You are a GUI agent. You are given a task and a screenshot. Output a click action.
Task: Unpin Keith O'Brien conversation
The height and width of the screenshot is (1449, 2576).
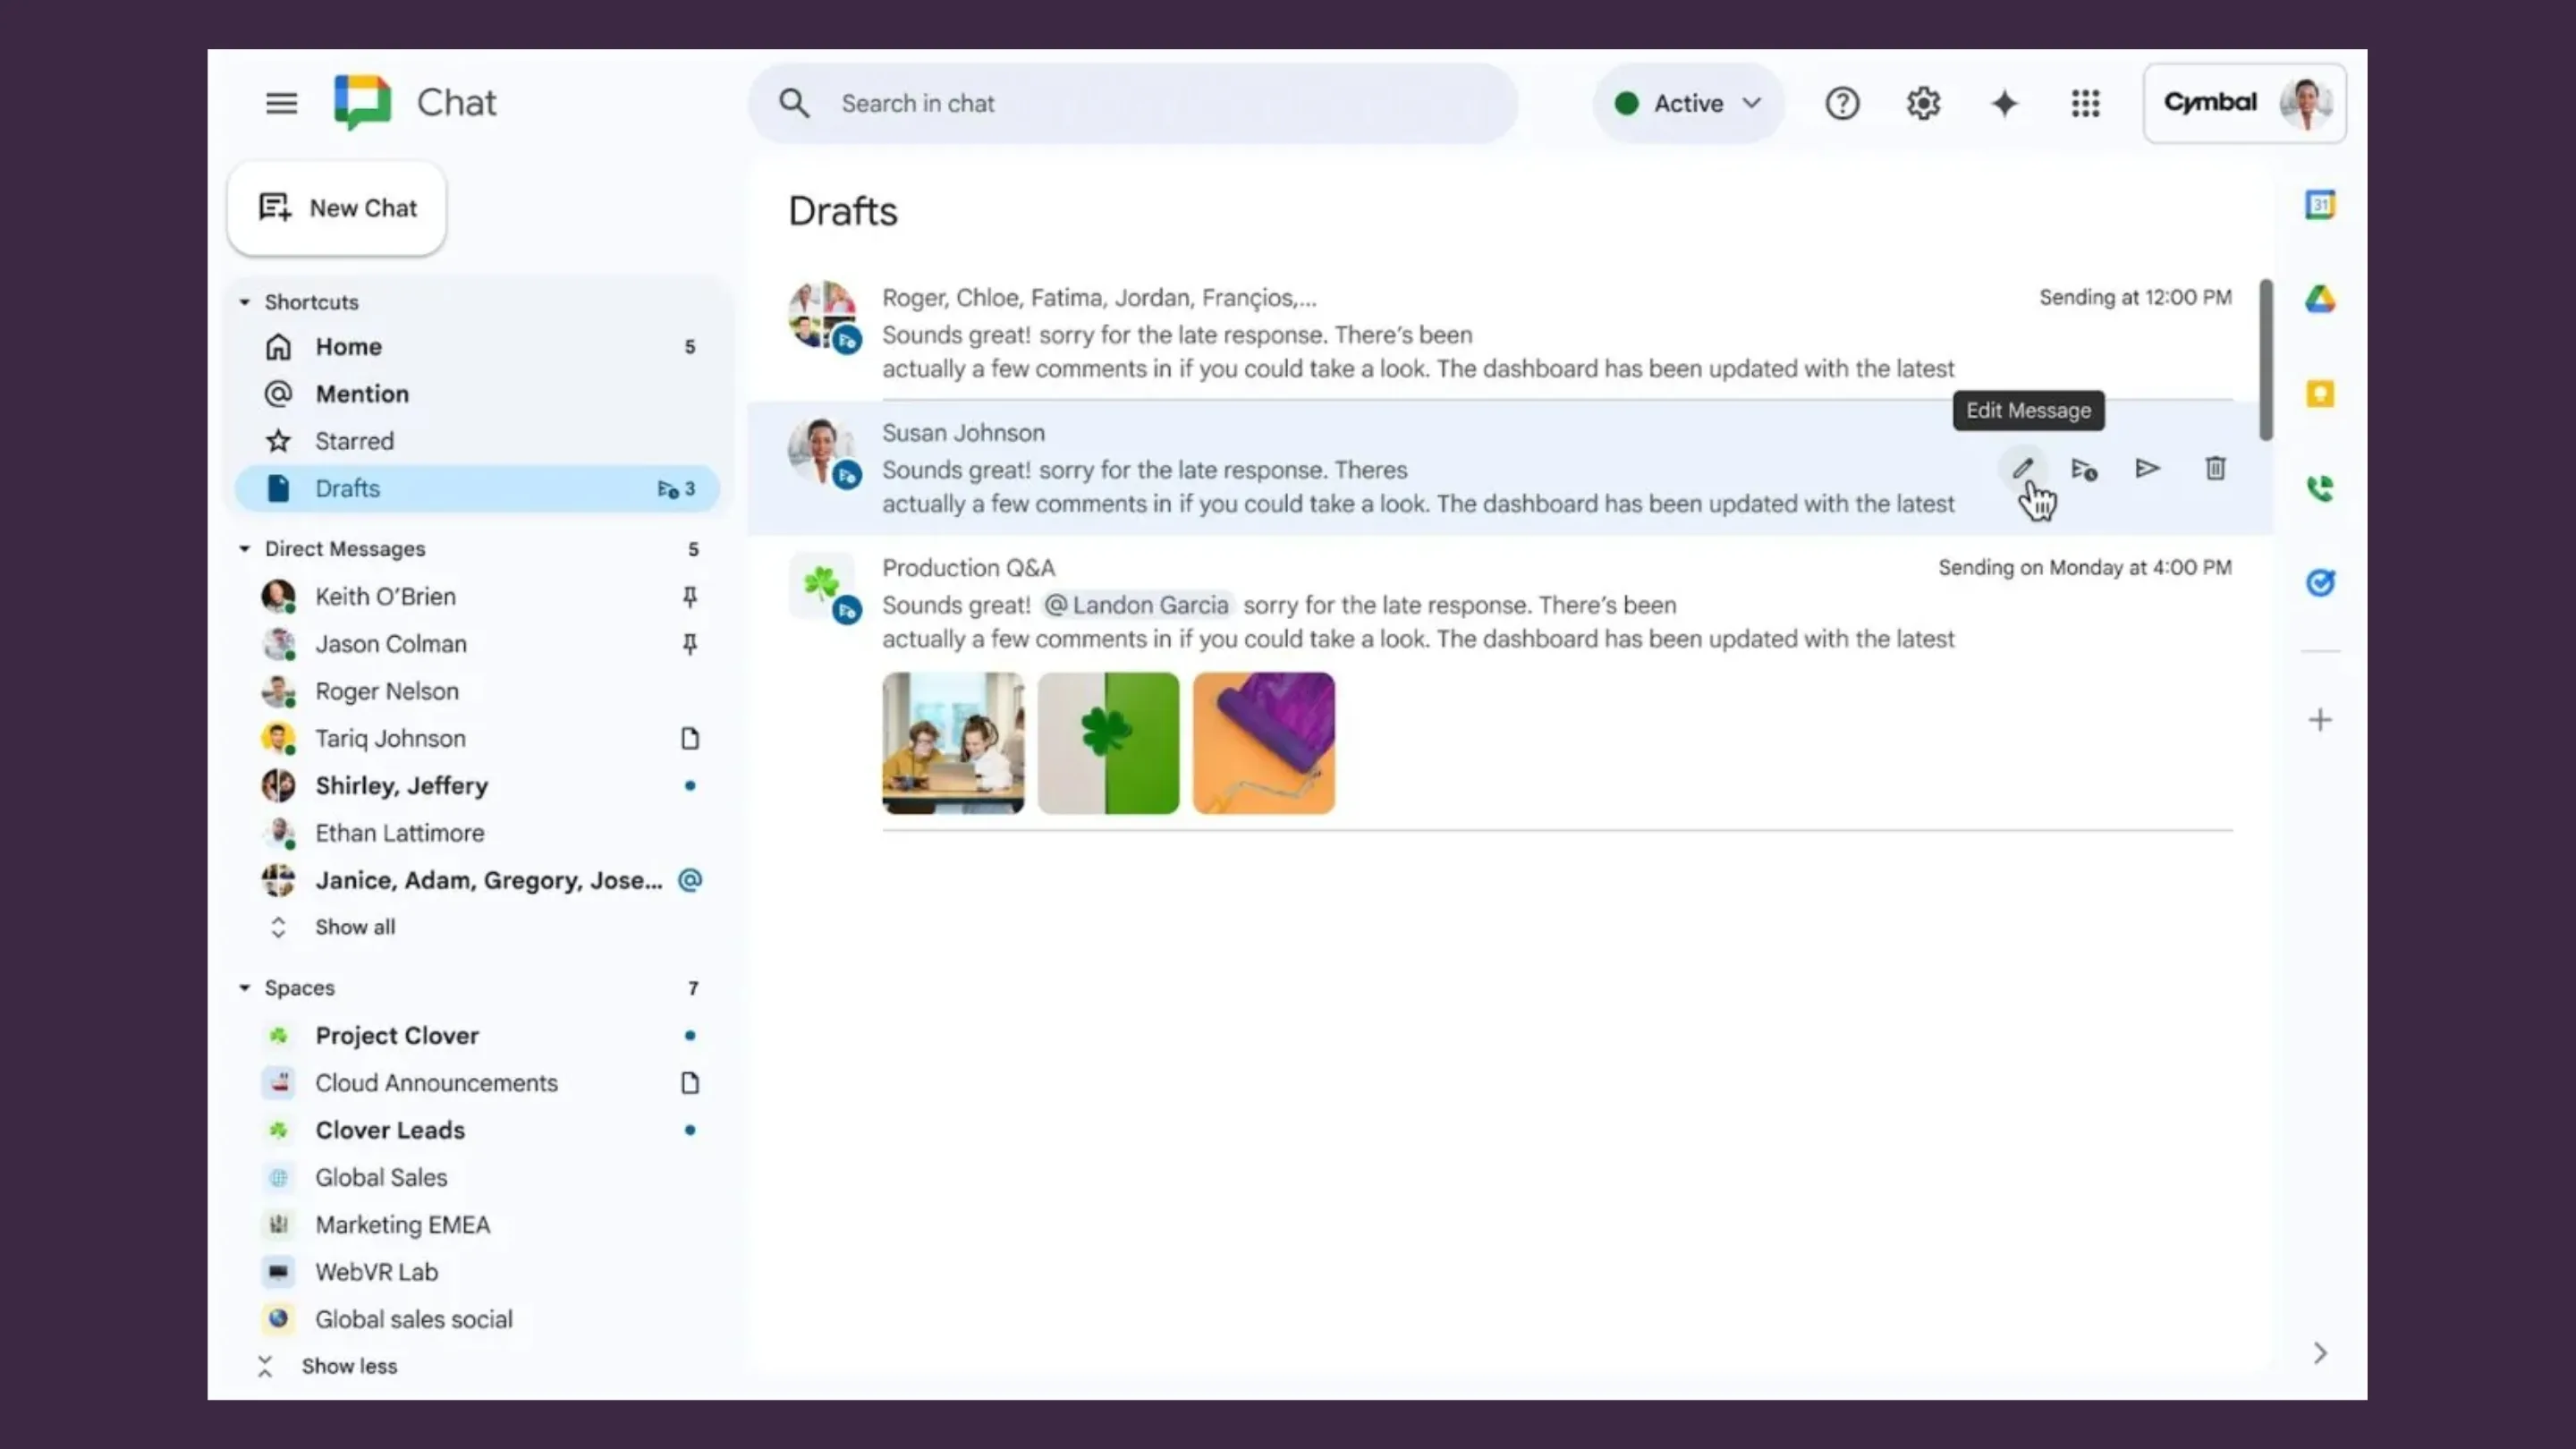pyautogui.click(x=690, y=596)
